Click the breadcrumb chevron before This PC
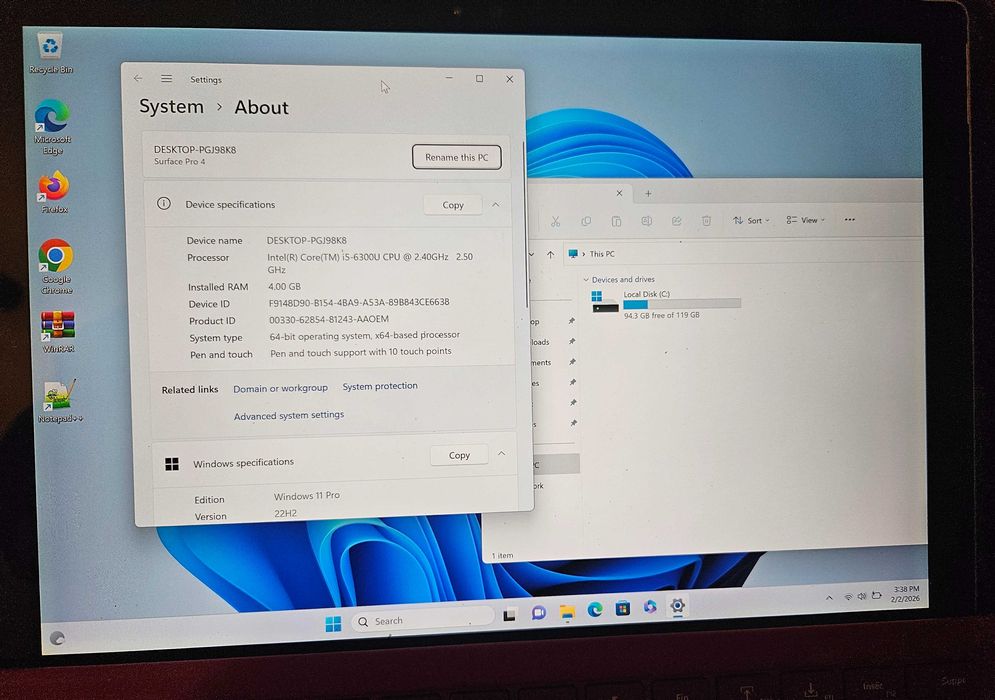Screen dimensions: 995x700 [584, 254]
